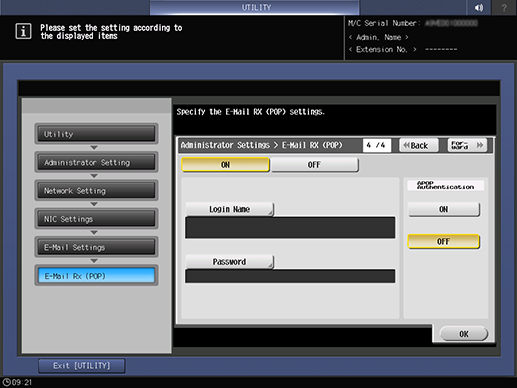517x388 pixels.
Task: Click the 'Specify the E-Mail RX (POP) settings' message
Action: (x=250, y=112)
